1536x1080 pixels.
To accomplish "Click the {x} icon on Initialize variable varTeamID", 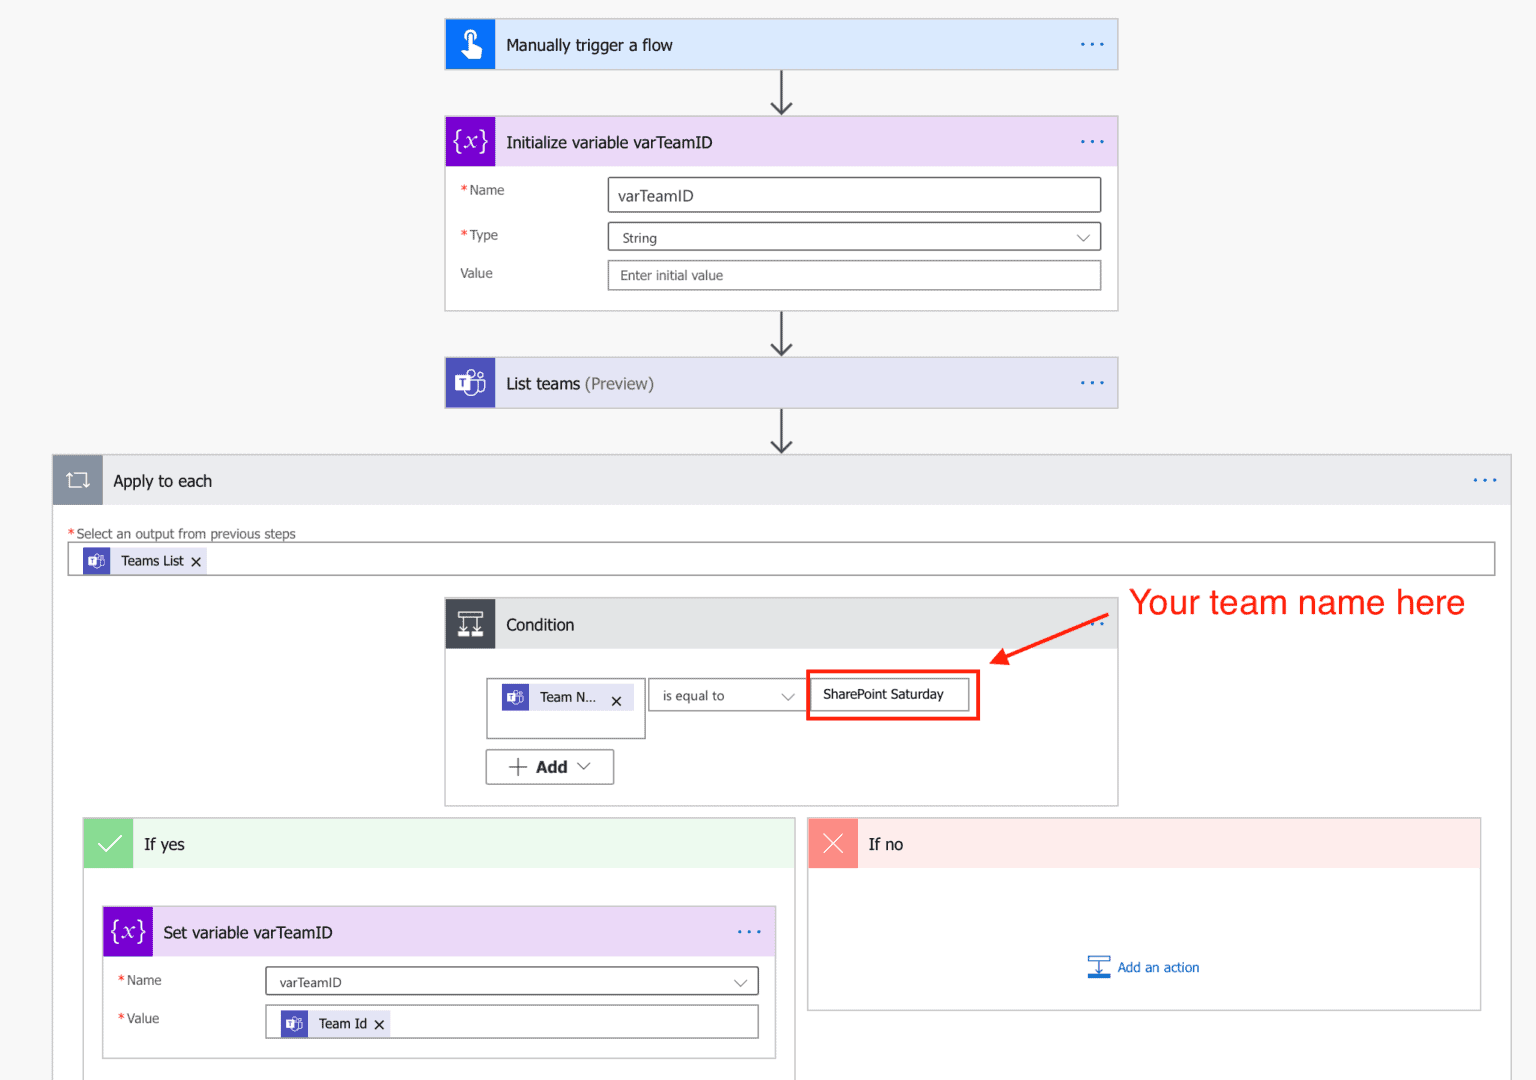I will pos(470,141).
